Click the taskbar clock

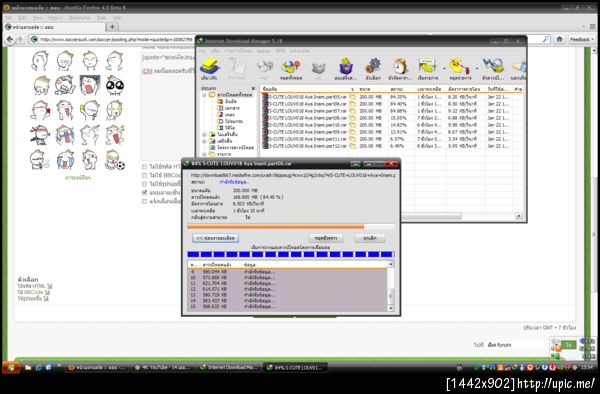click(x=586, y=368)
